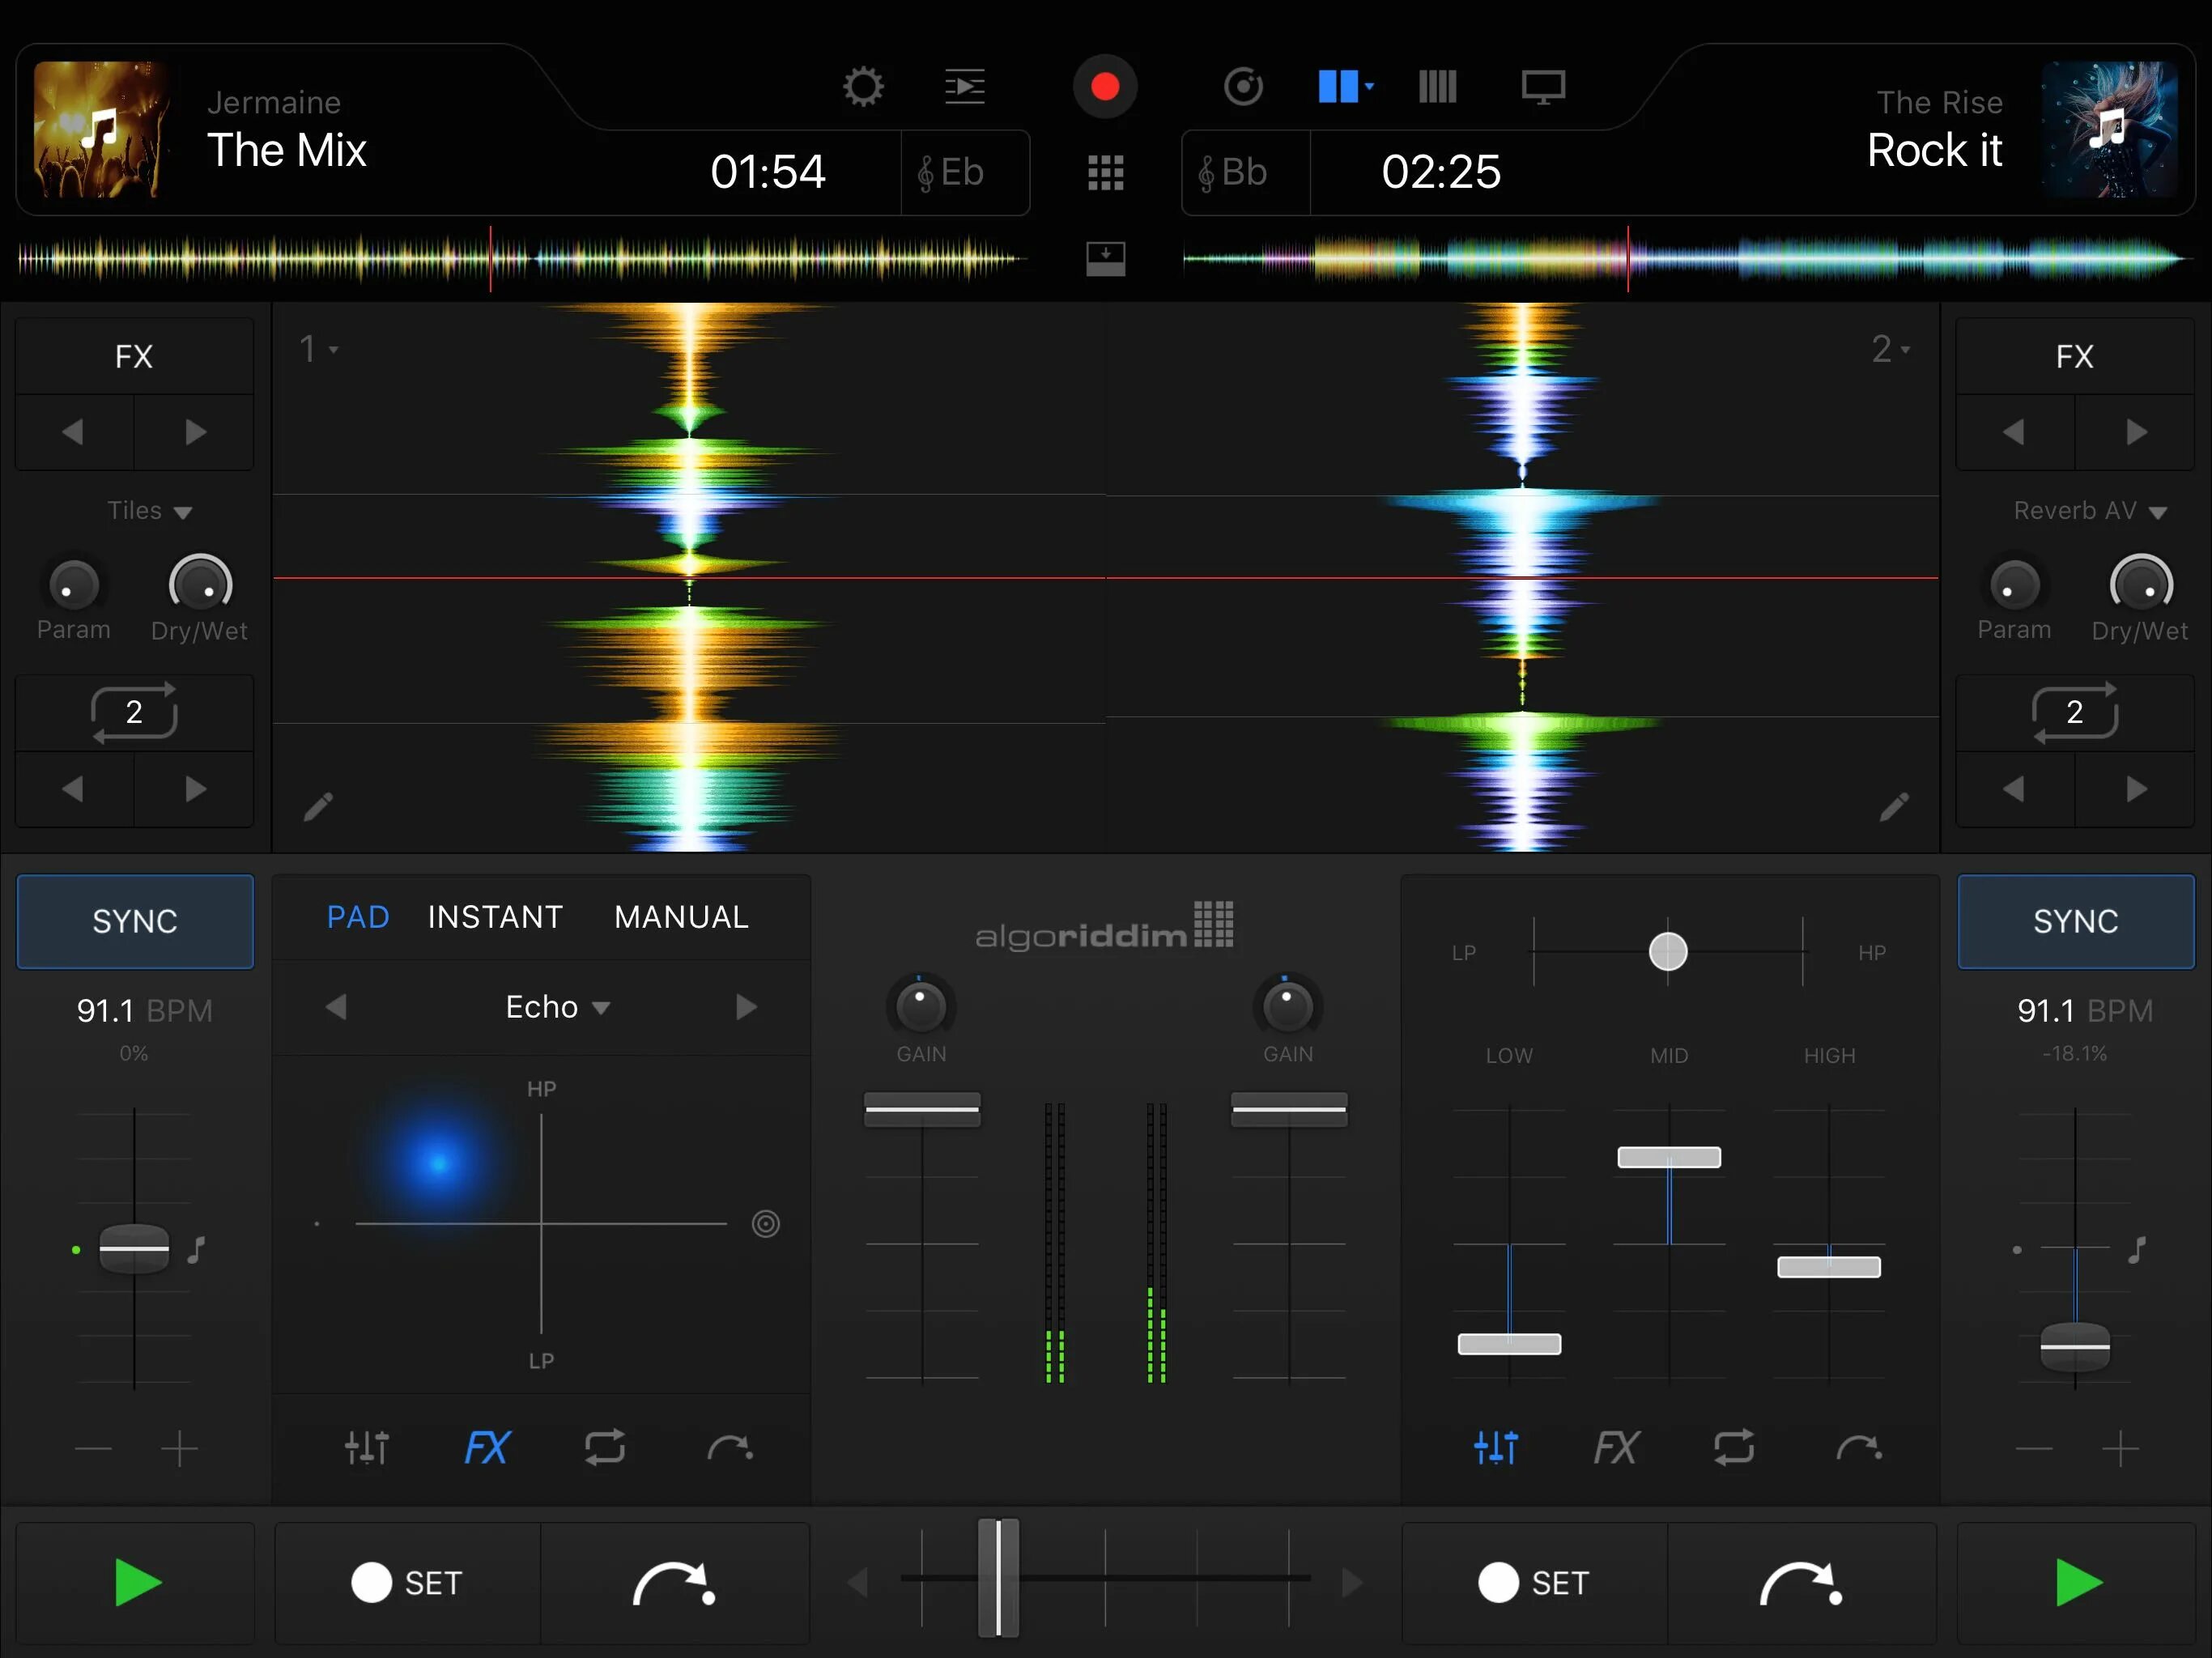
Task: Click the crossfader handle
Action: pyautogui.click(x=997, y=1579)
